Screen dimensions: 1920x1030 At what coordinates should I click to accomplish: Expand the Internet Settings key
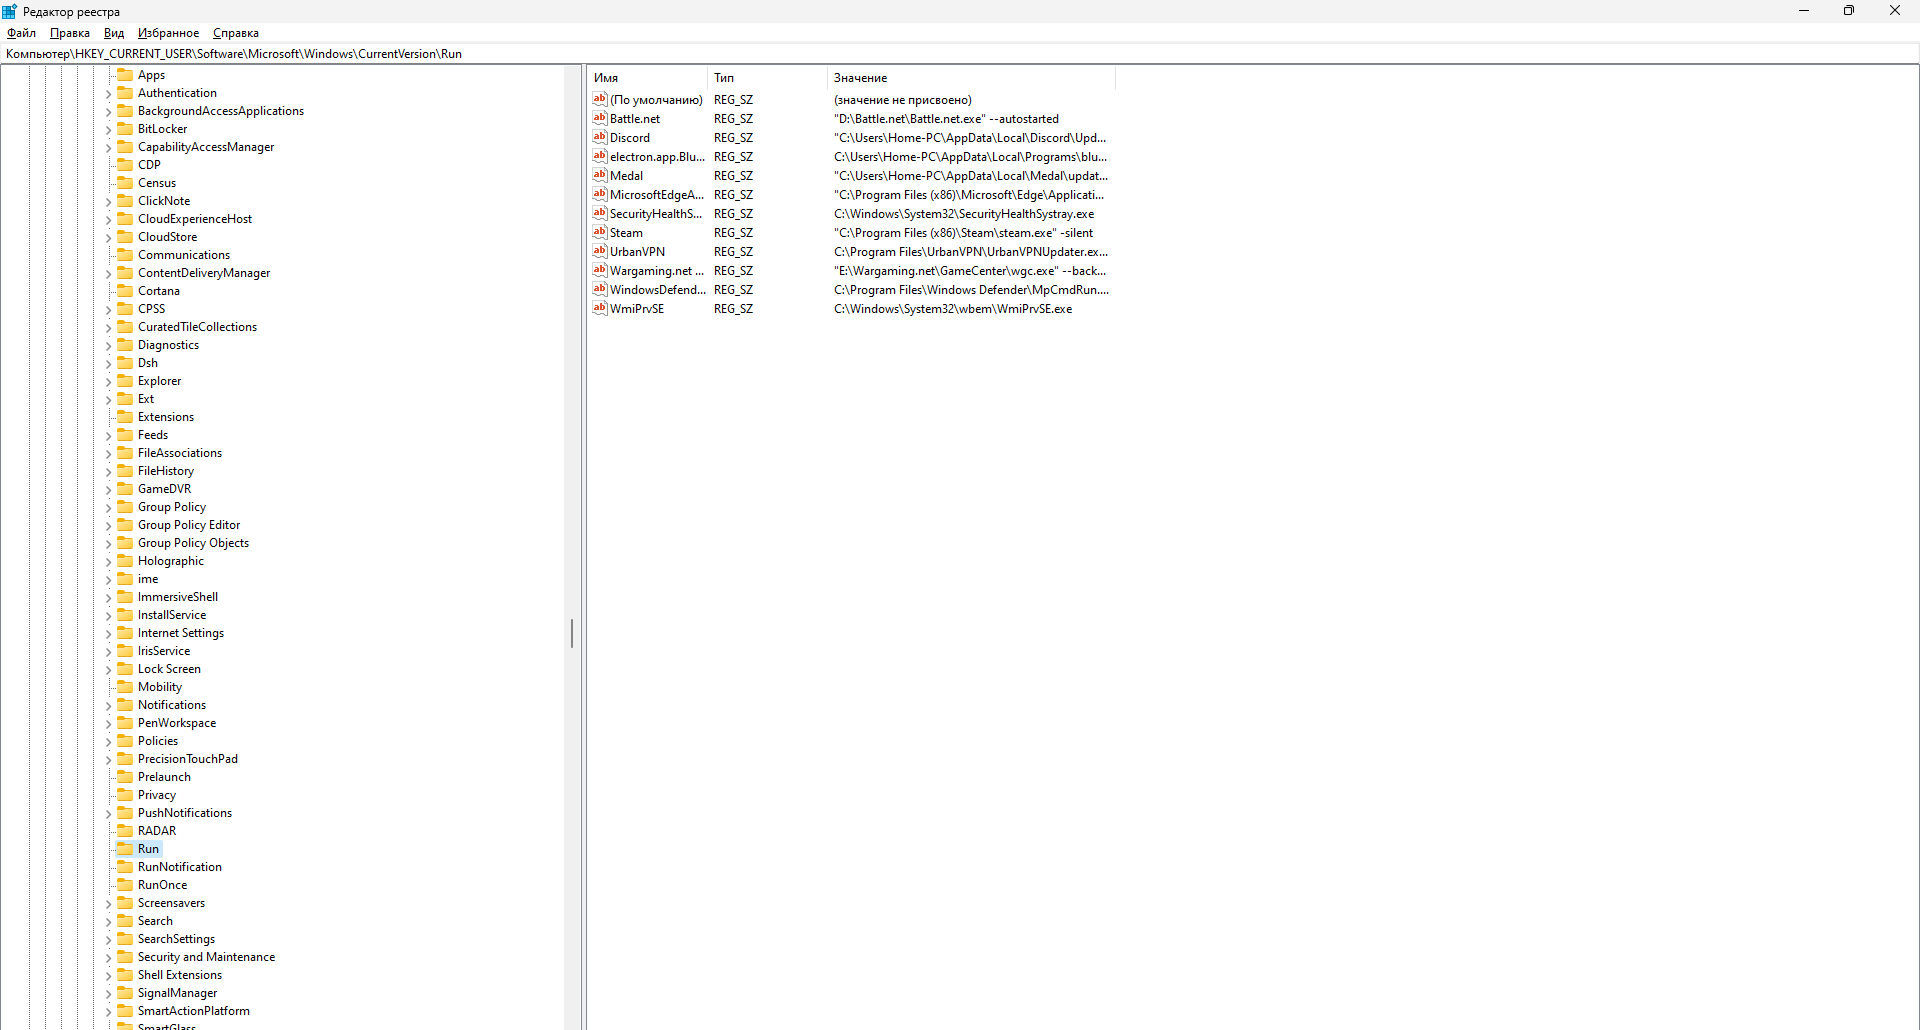click(x=109, y=634)
